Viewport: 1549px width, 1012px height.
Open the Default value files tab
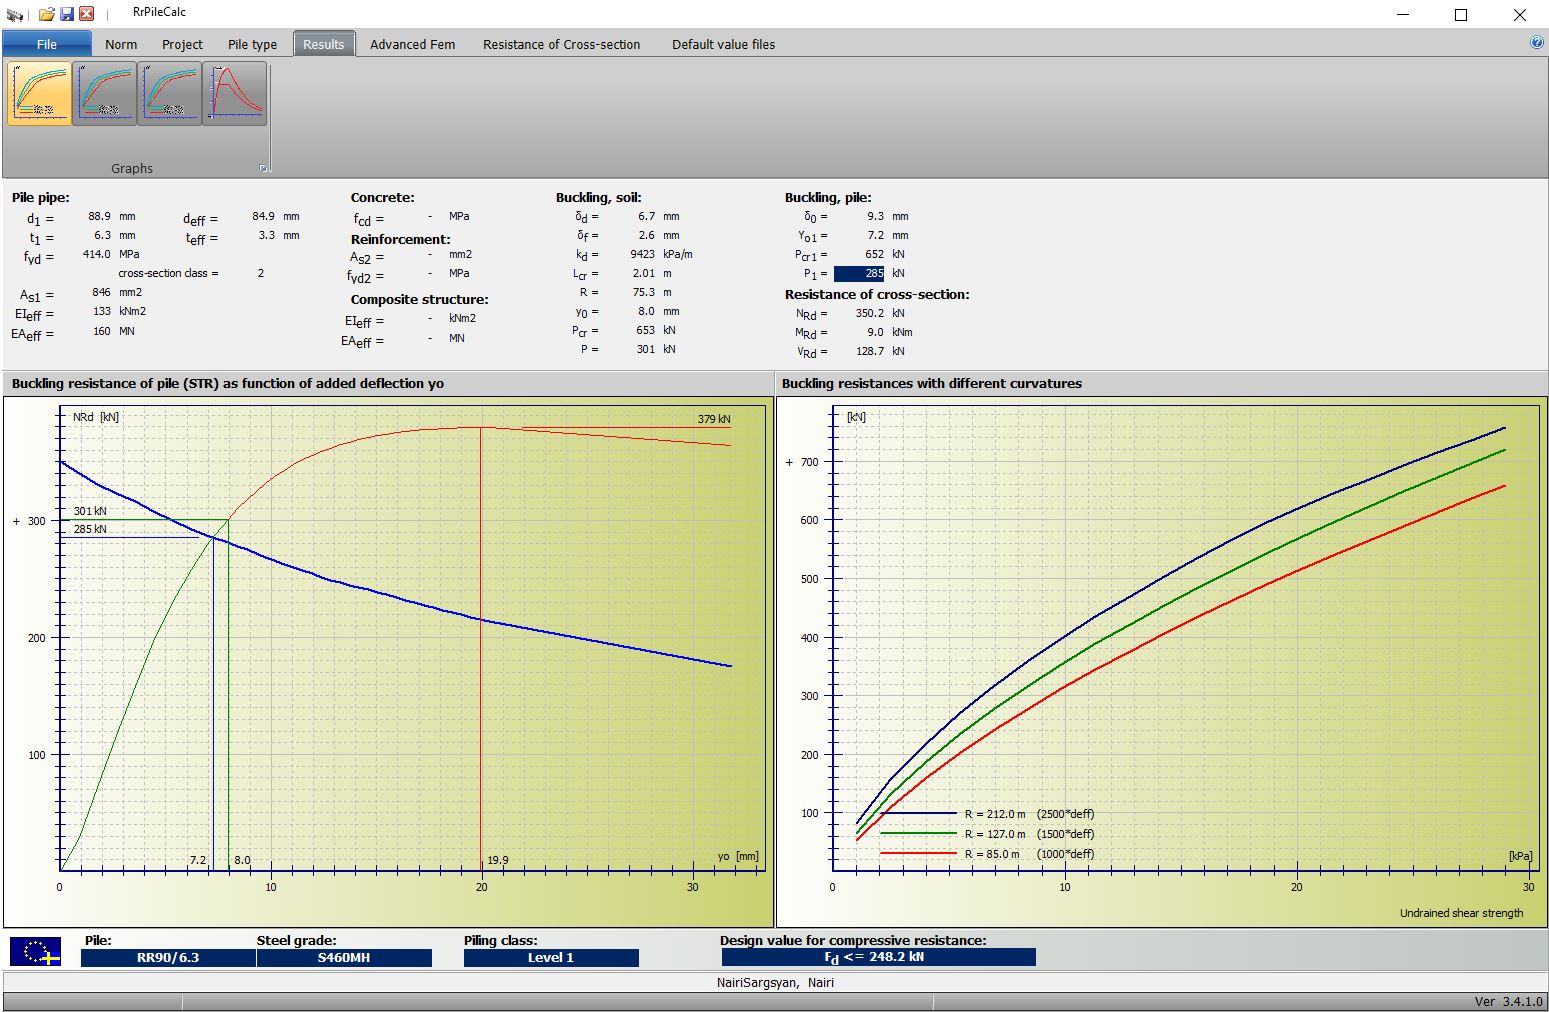tap(723, 44)
